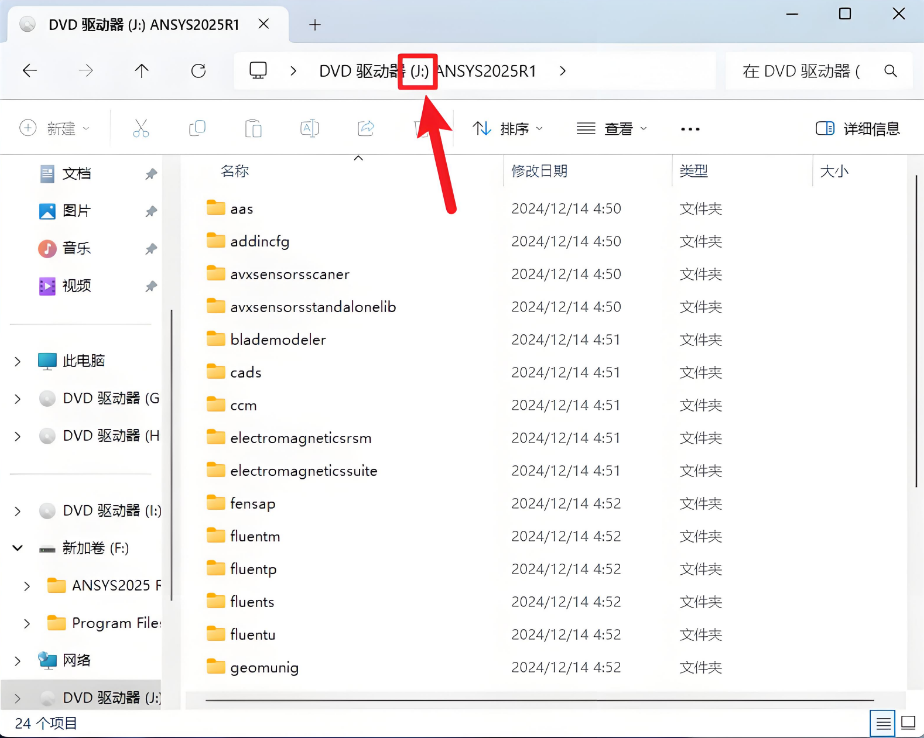Collapse the New Volume (F:) node
The height and width of the screenshot is (738, 924).
[x=18, y=548]
